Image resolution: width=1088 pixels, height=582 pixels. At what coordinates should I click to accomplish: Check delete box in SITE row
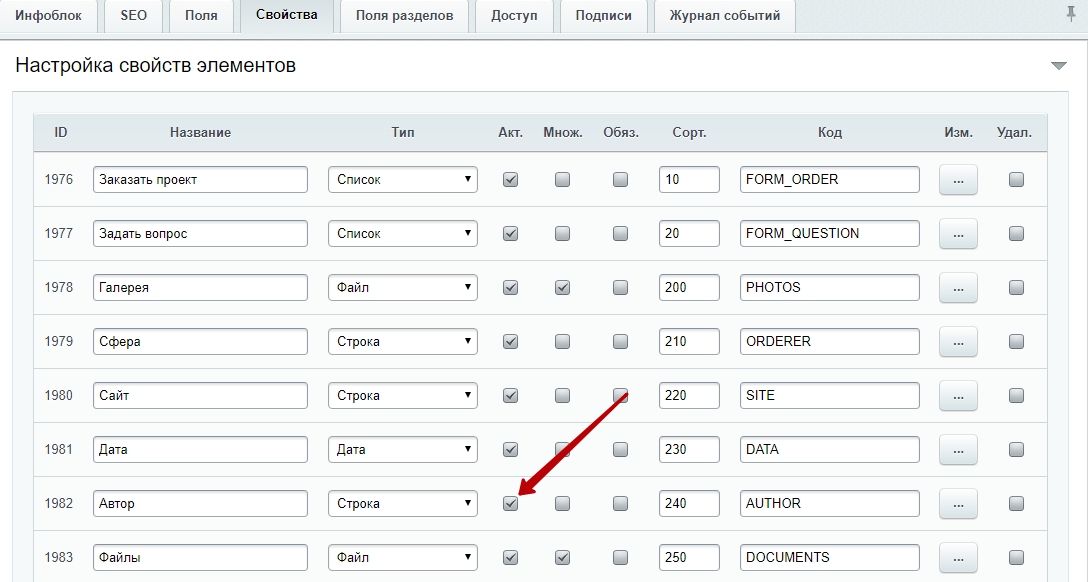1017,395
